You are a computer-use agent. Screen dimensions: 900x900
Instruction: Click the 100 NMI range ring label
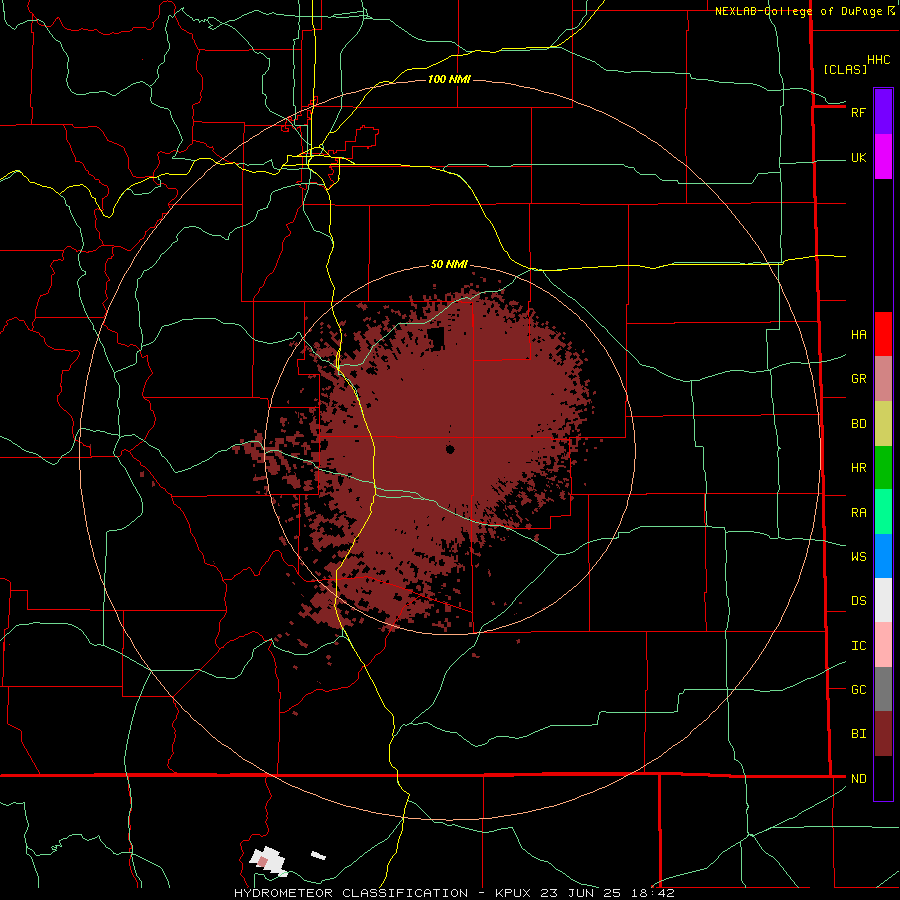click(x=449, y=79)
